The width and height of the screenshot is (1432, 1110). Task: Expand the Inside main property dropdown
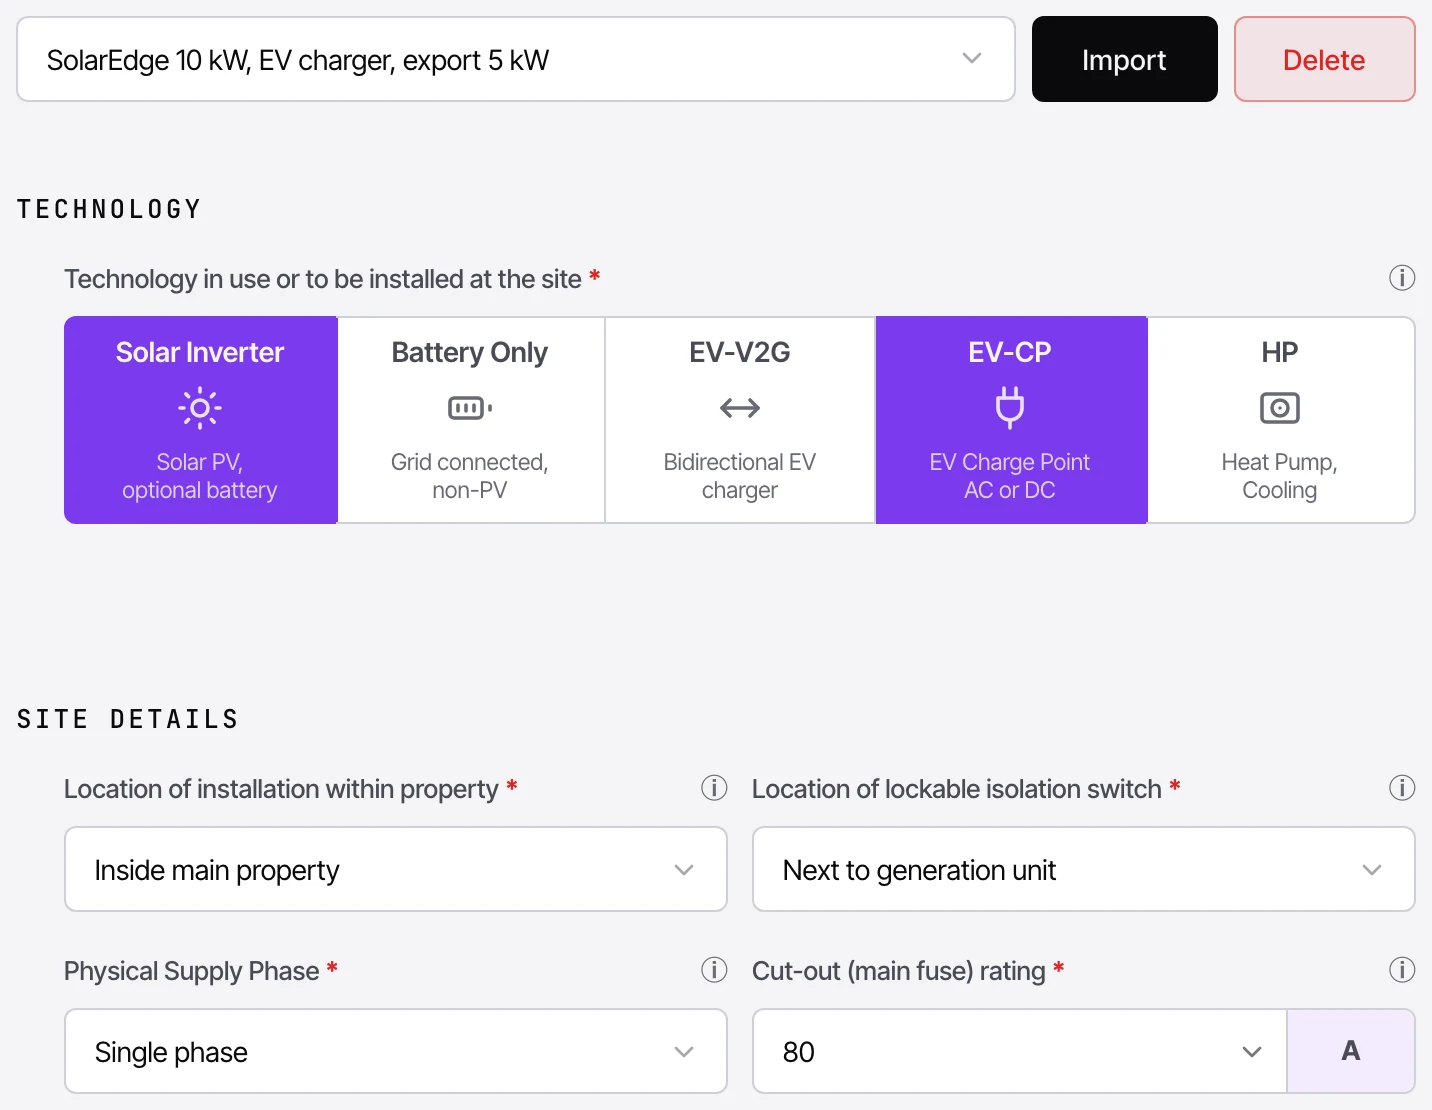coord(396,869)
